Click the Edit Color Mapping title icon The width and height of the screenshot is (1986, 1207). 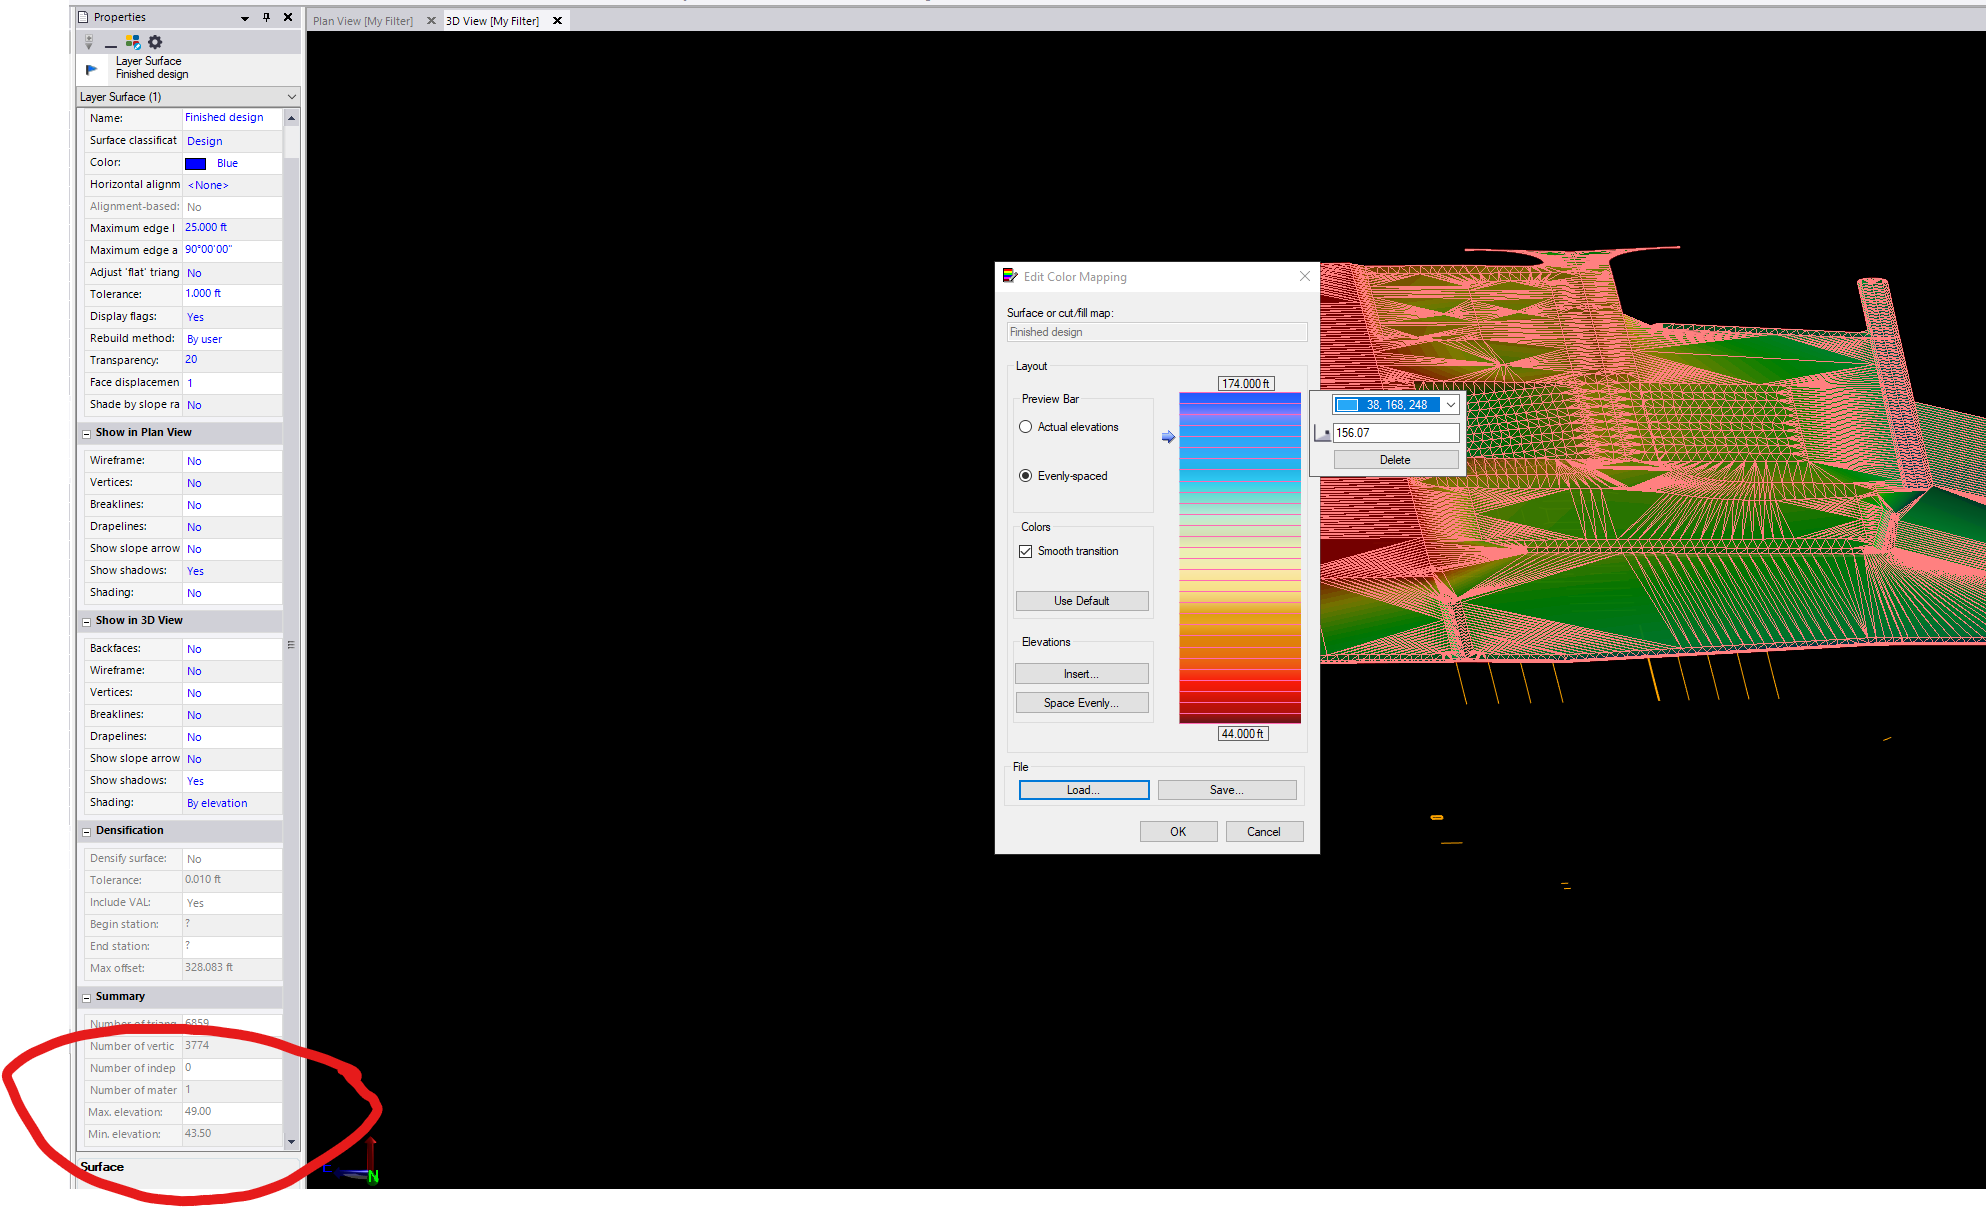tap(1010, 276)
